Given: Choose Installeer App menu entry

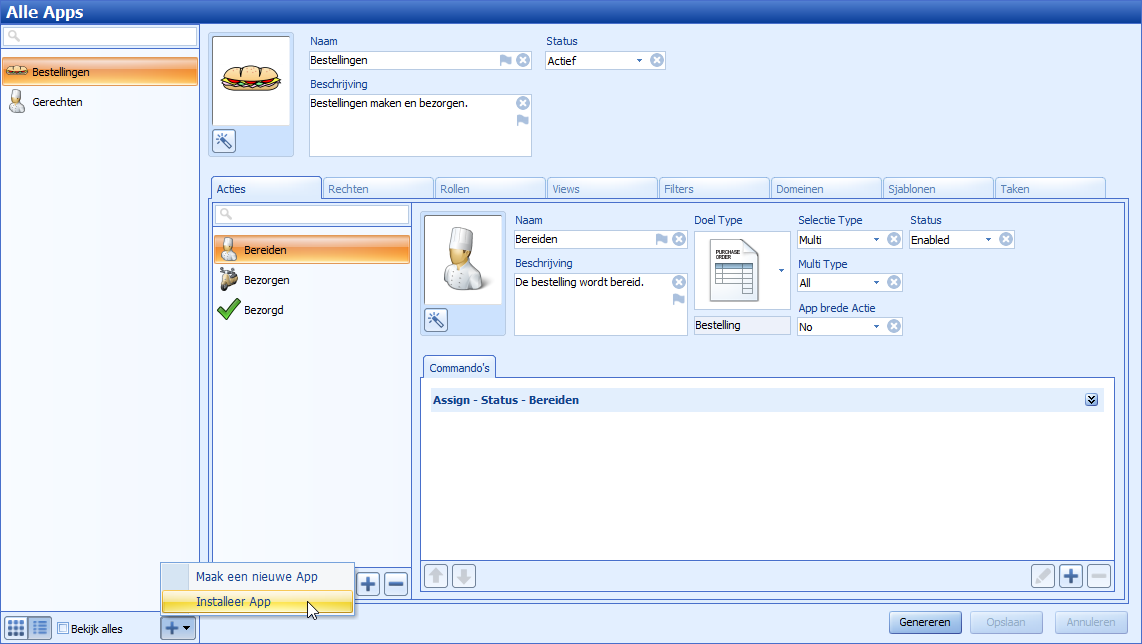Looking at the screenshot, I should (x=257, y=602).
